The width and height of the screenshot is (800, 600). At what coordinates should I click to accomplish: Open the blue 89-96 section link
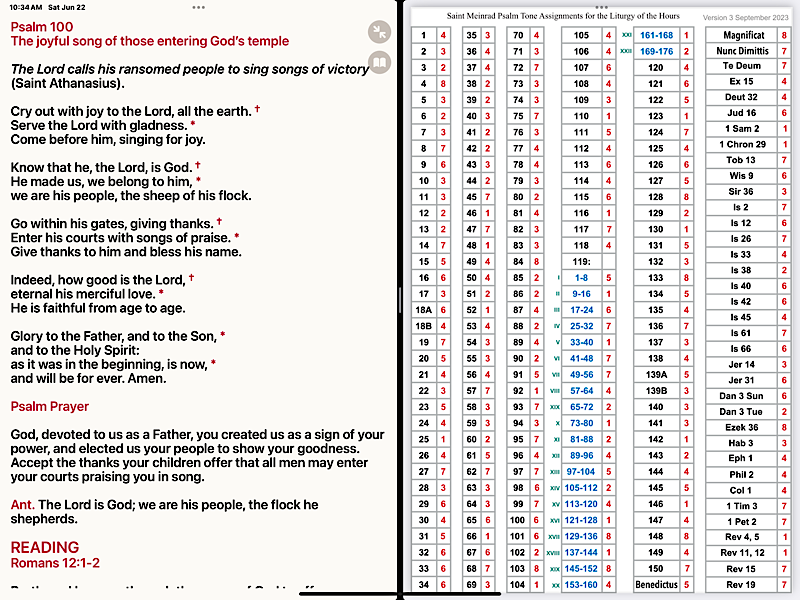click(x=581, y=455)
